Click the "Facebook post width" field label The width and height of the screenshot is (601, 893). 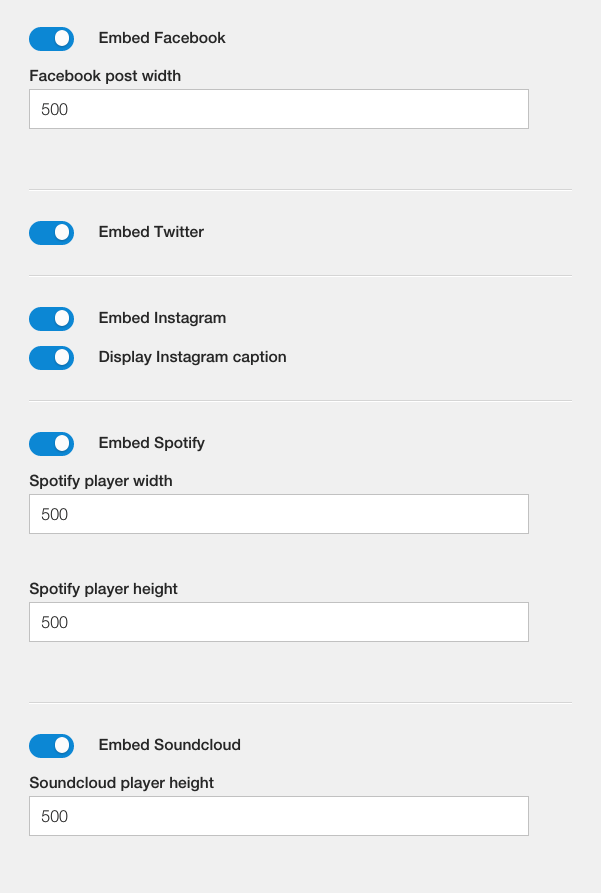click(105, 76)
